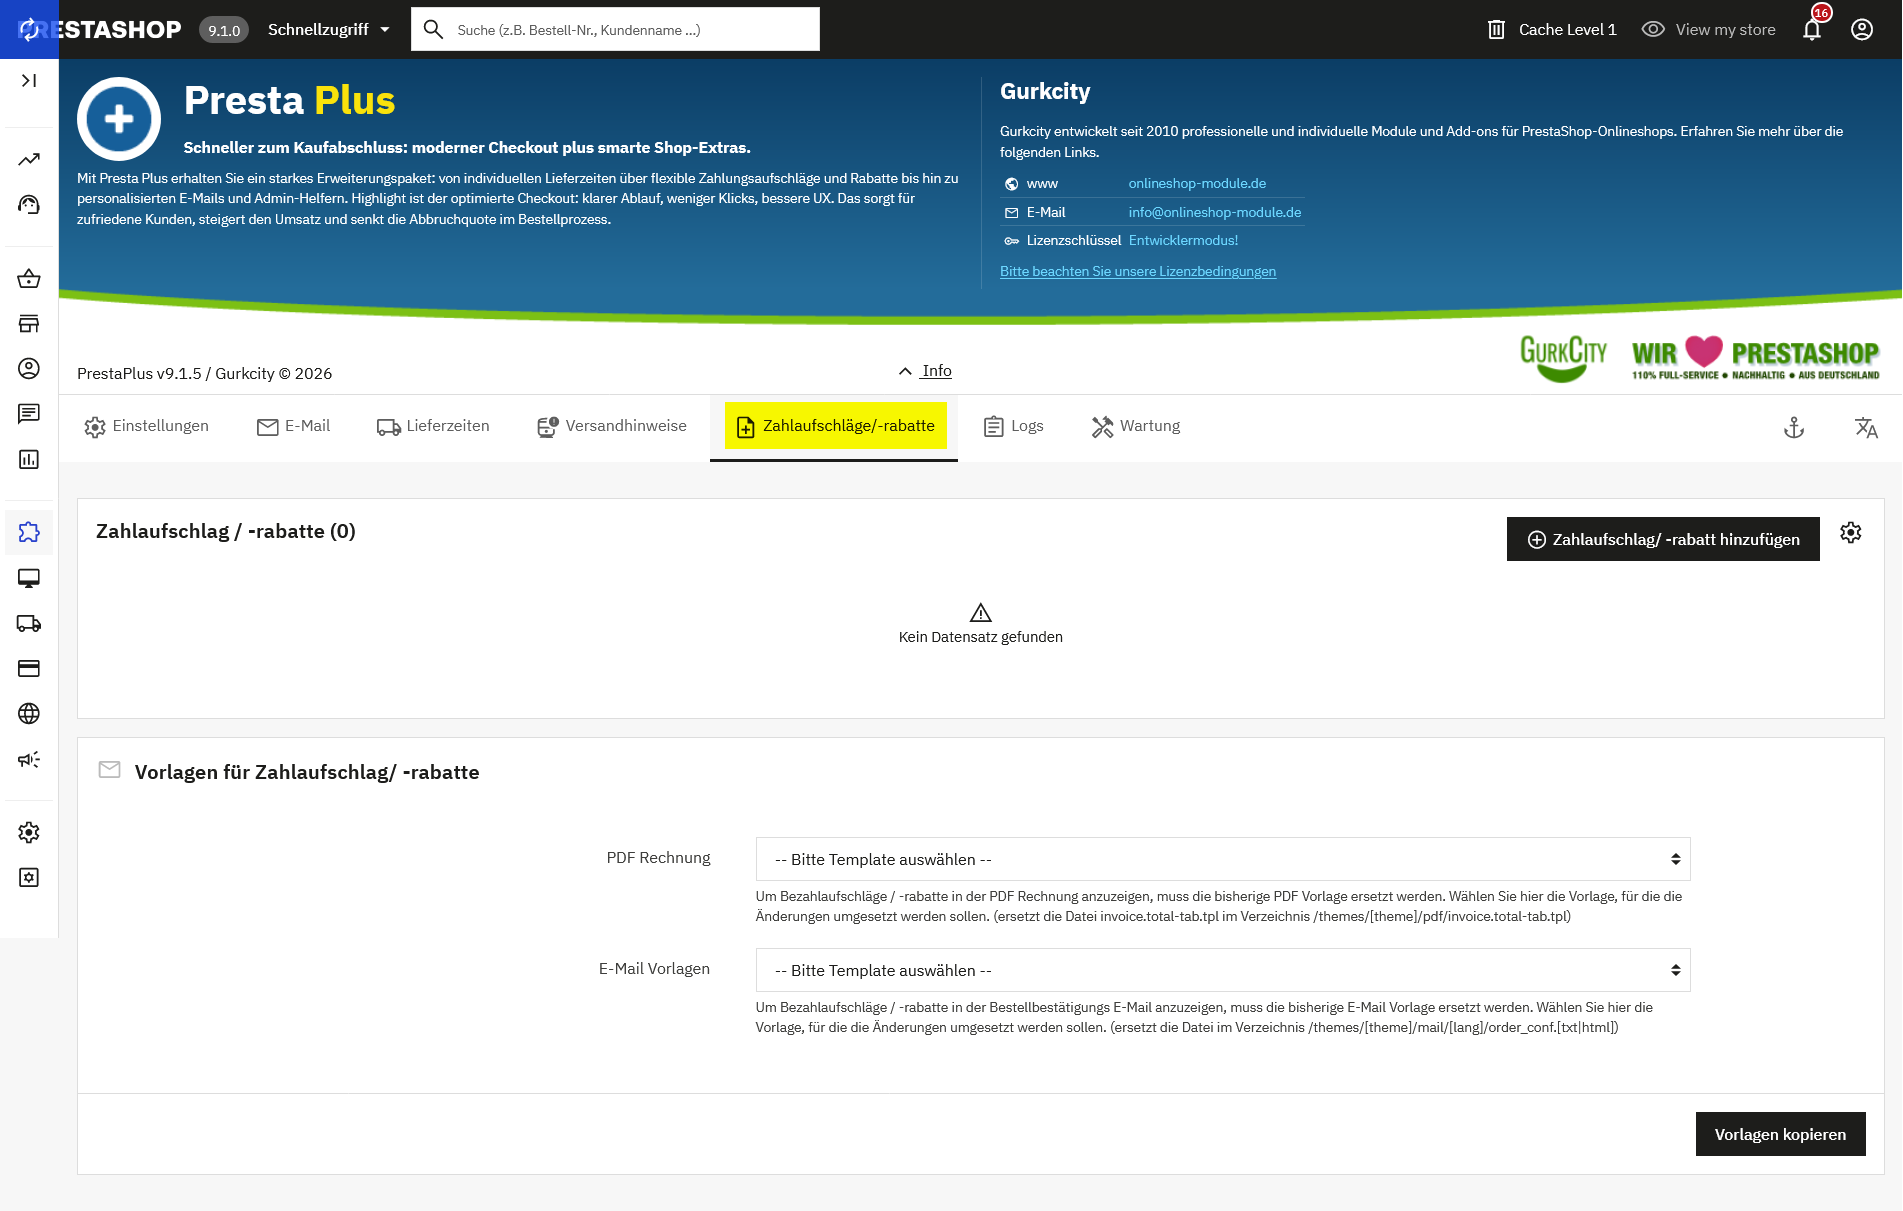Open Payment via the credit-card sidebar icon
Viewport: 1903px width, 1211px height.
(x=29, y=668)
